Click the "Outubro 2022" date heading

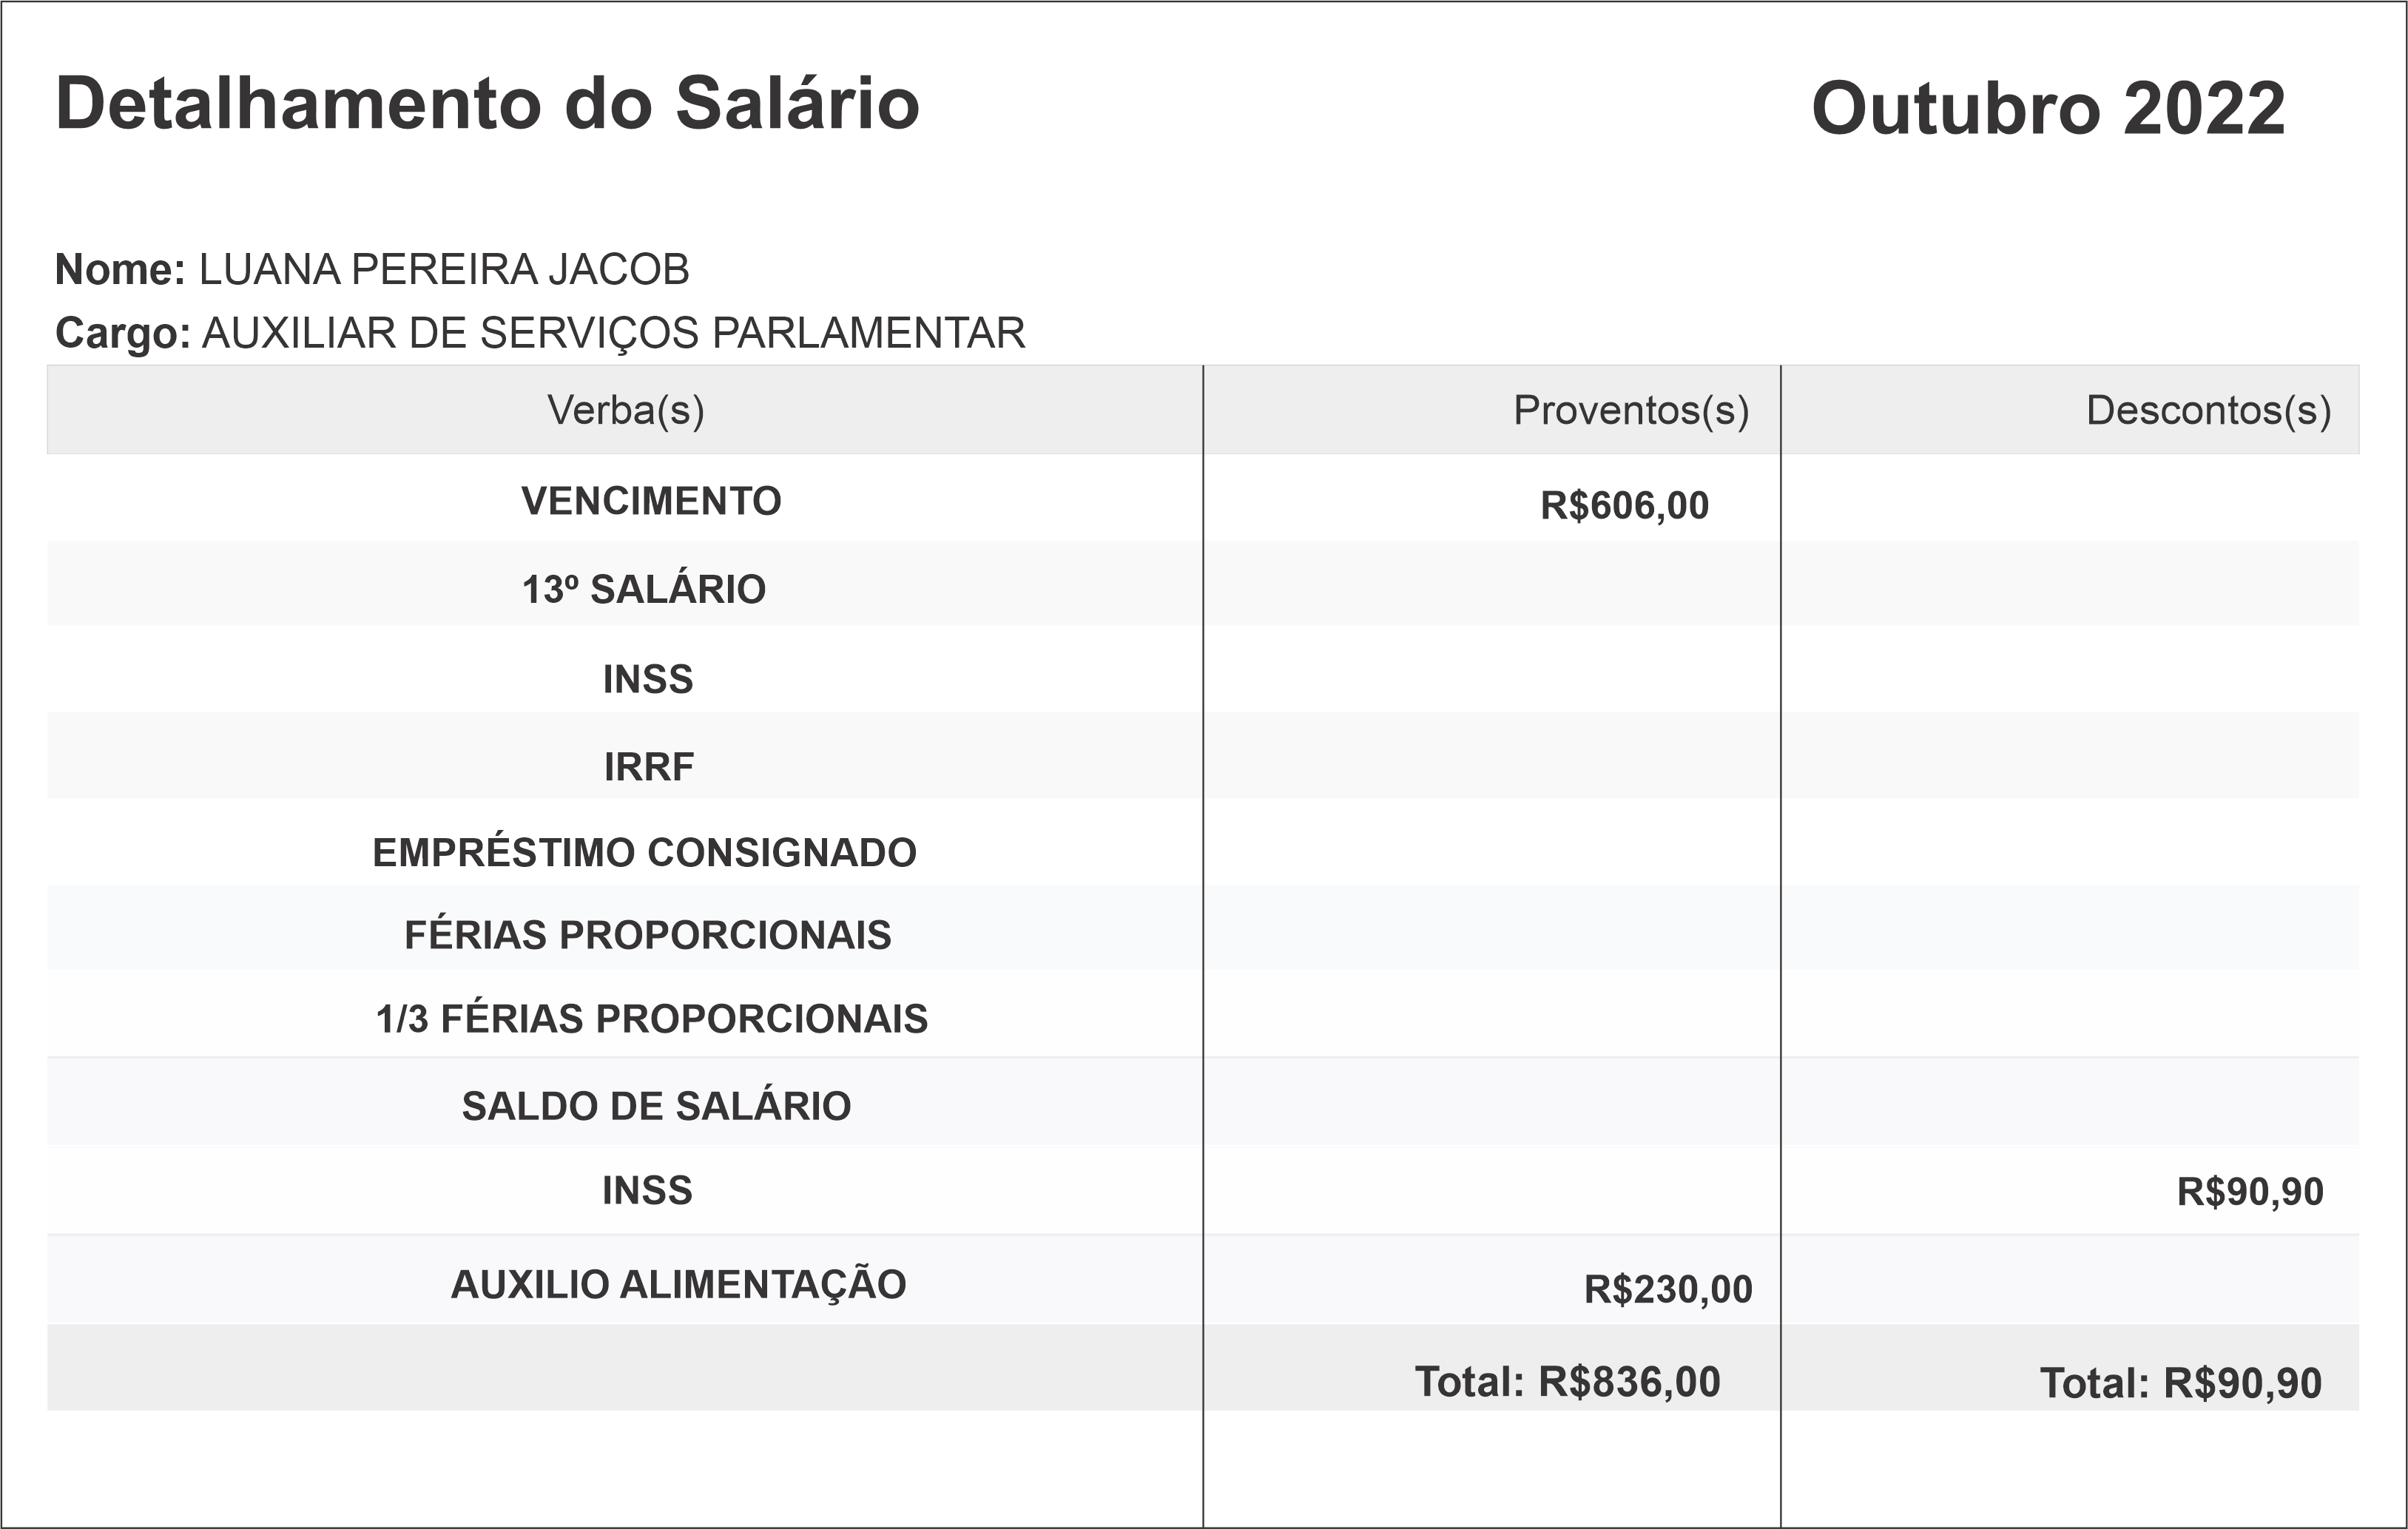point(2048,108)
